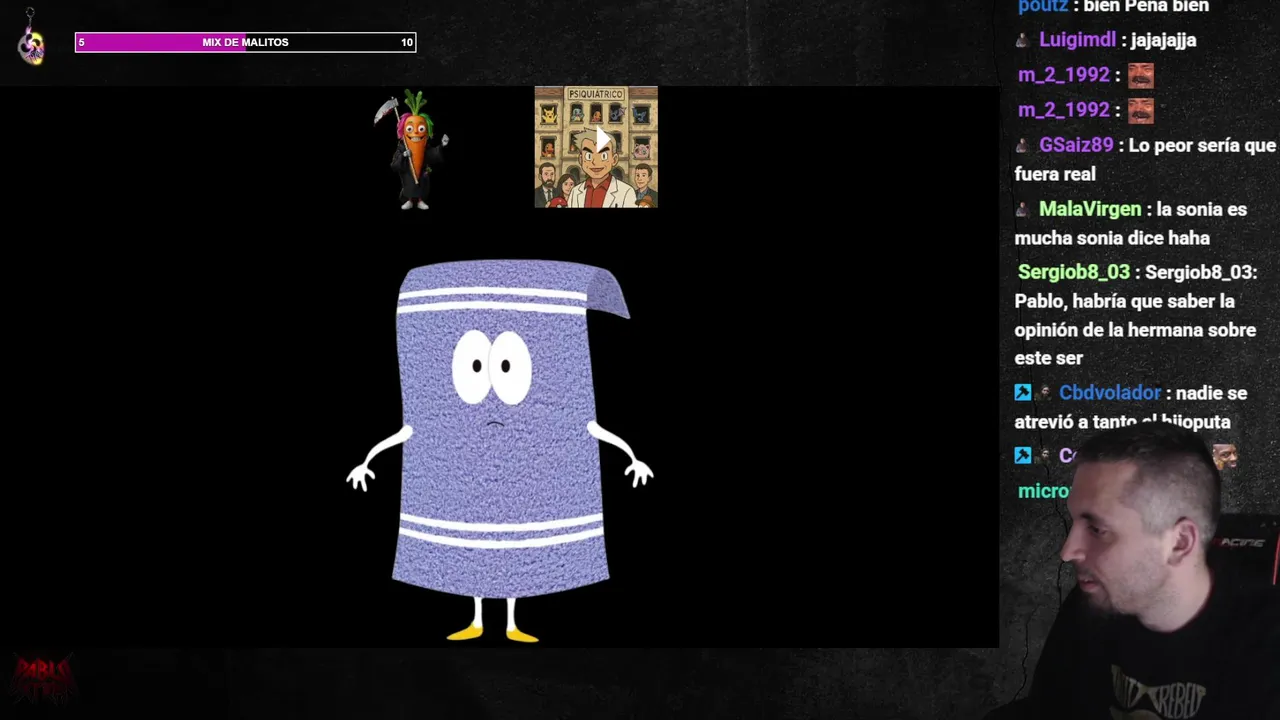This screenshot has height=720, width=1280.
Task: Click the user badge before GSaiz89
Action: (x=1022, y=146)
